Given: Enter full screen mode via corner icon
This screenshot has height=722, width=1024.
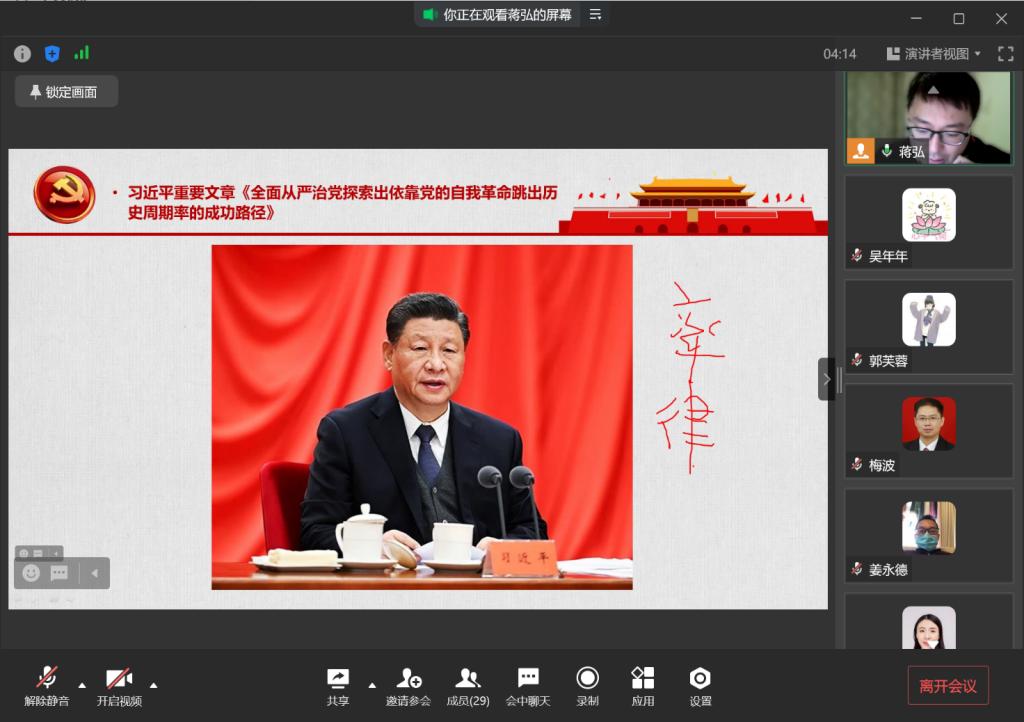Looking at the screenshot, I should (1005, 54).
